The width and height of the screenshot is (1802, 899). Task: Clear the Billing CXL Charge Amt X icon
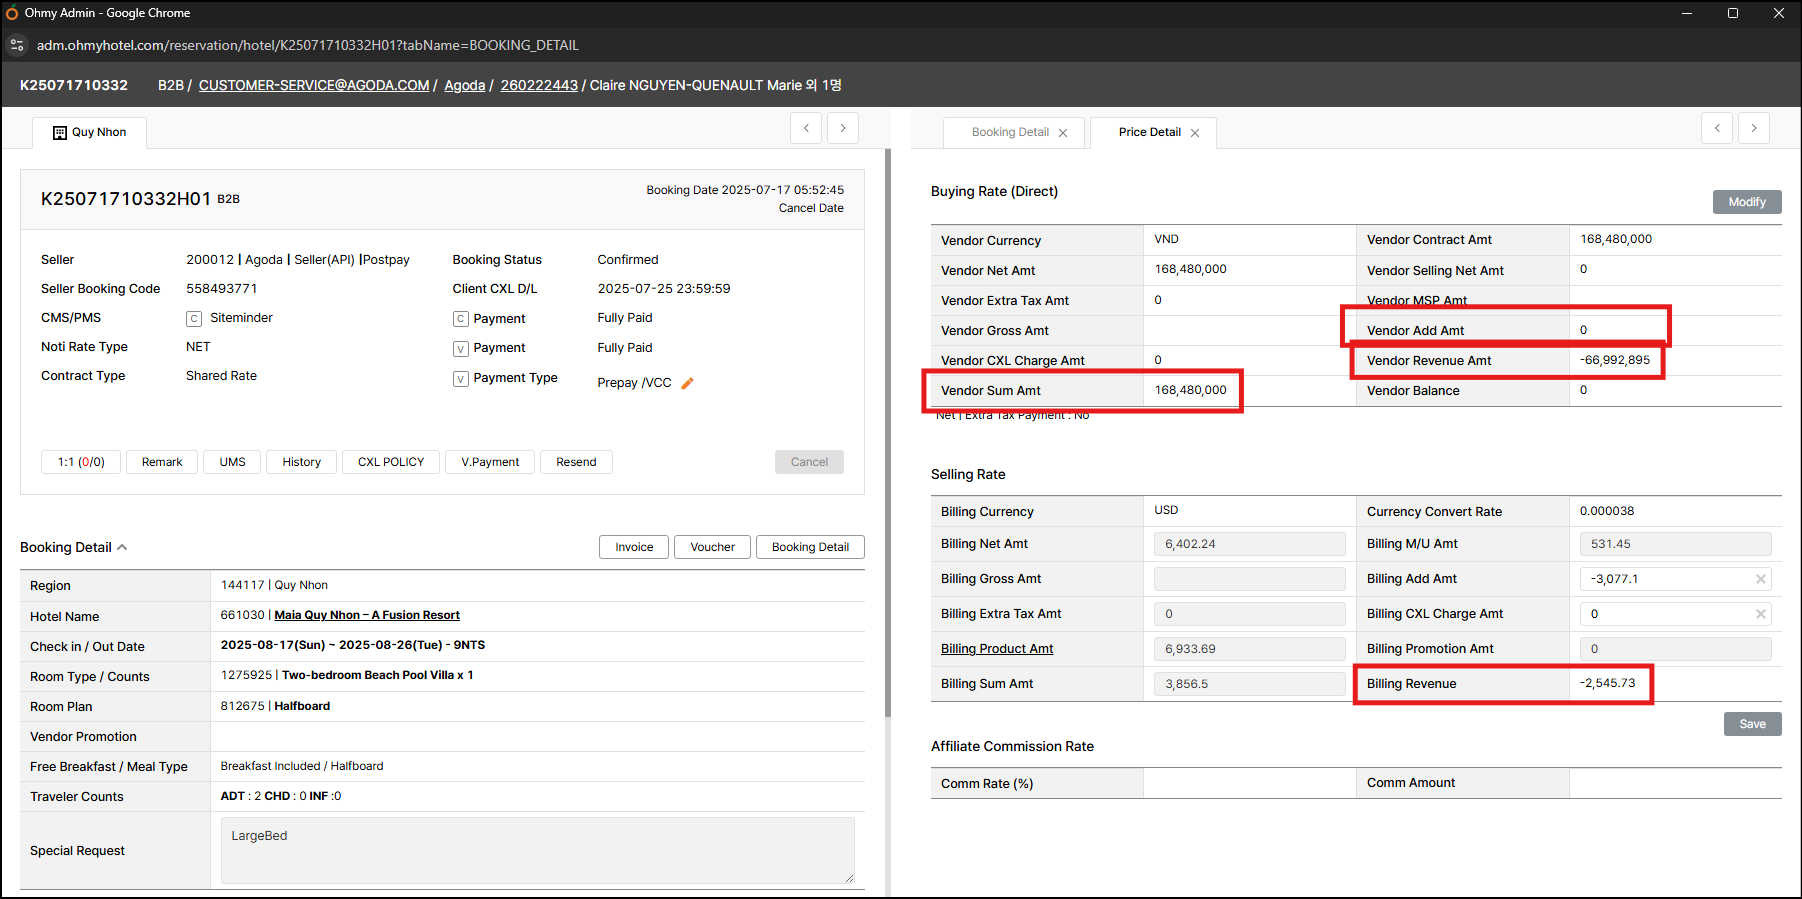(1760, 614)
